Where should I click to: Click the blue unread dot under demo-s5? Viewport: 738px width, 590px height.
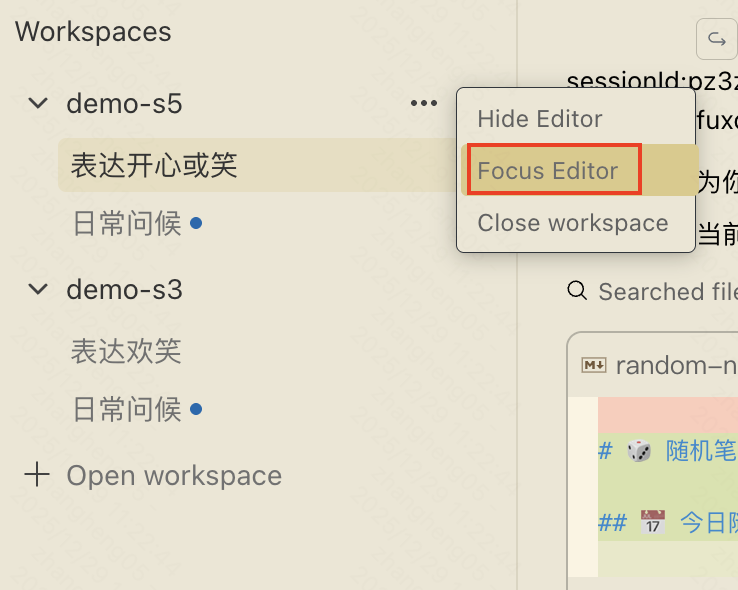pos(196,223)
